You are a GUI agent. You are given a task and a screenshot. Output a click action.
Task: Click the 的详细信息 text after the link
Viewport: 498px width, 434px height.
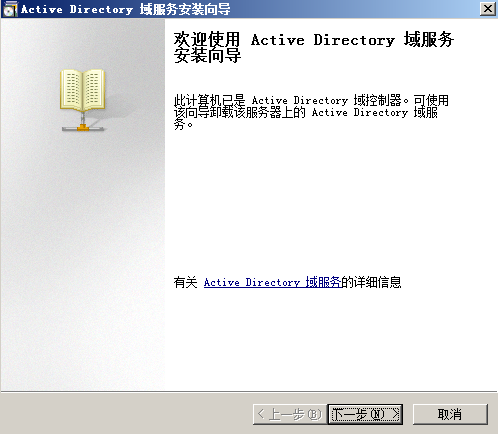[x=371, y=282]
